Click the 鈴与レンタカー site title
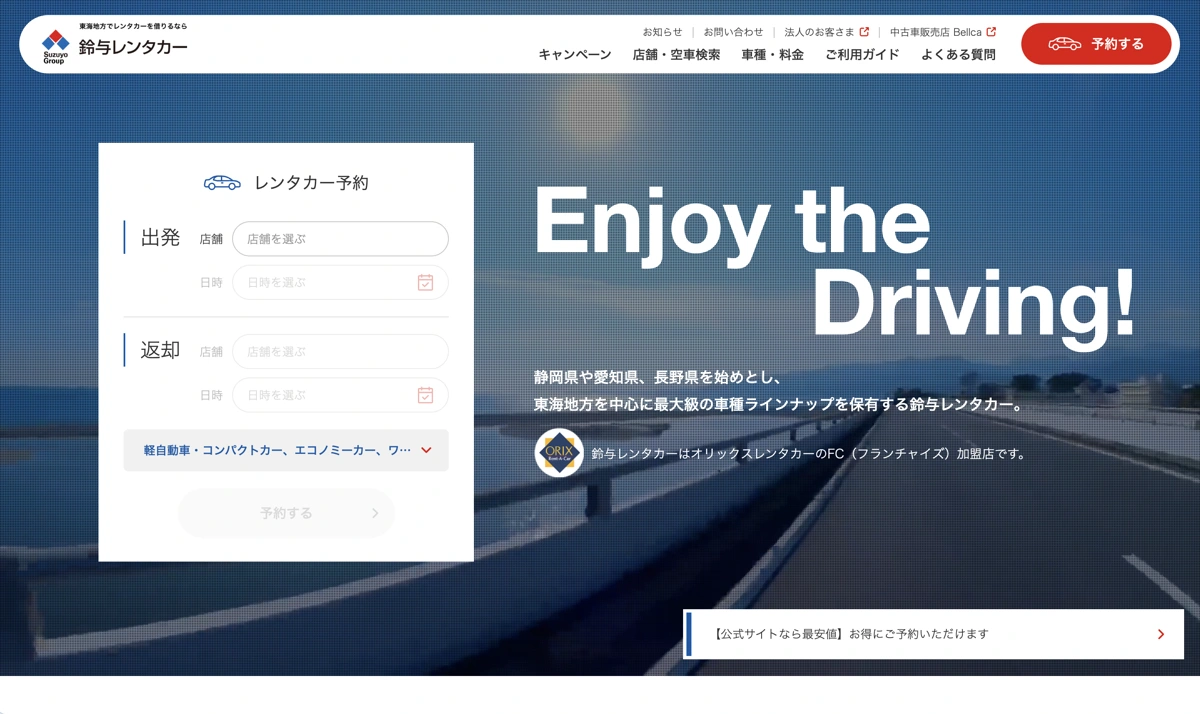The width and height of the screenshot is (1200, 714). tap(133, 47)
